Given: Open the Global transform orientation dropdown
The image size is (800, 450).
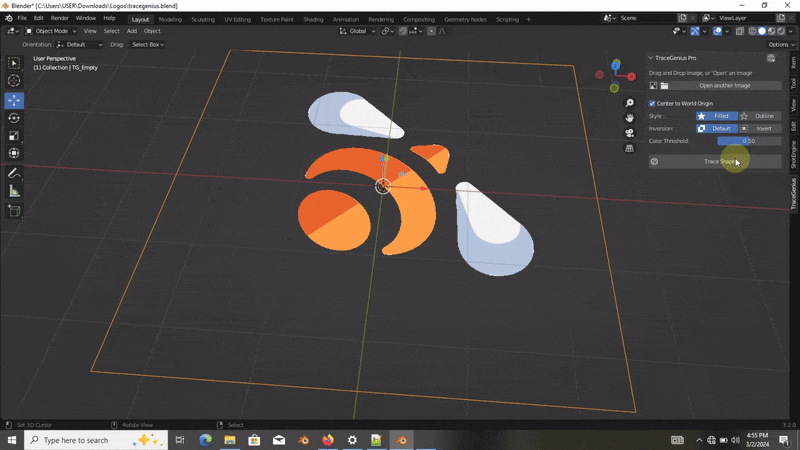Looking at the screenshot, I should [x=357, y=31].
